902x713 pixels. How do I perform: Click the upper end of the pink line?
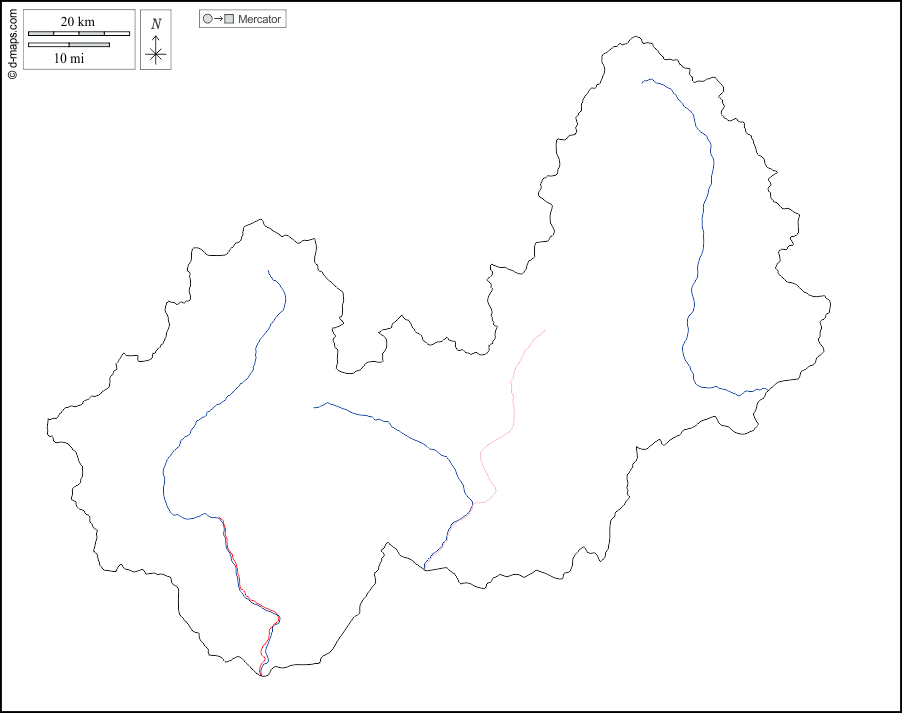[x=544, y=330]
